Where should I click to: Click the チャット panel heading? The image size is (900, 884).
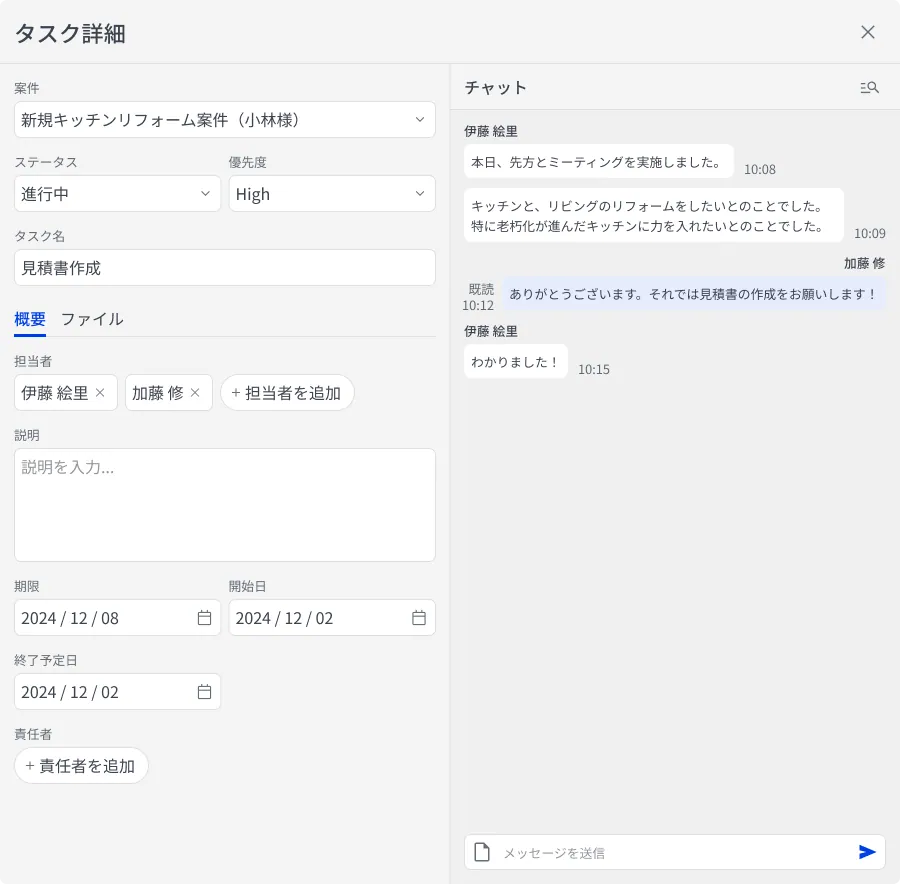tap(495, 88)
